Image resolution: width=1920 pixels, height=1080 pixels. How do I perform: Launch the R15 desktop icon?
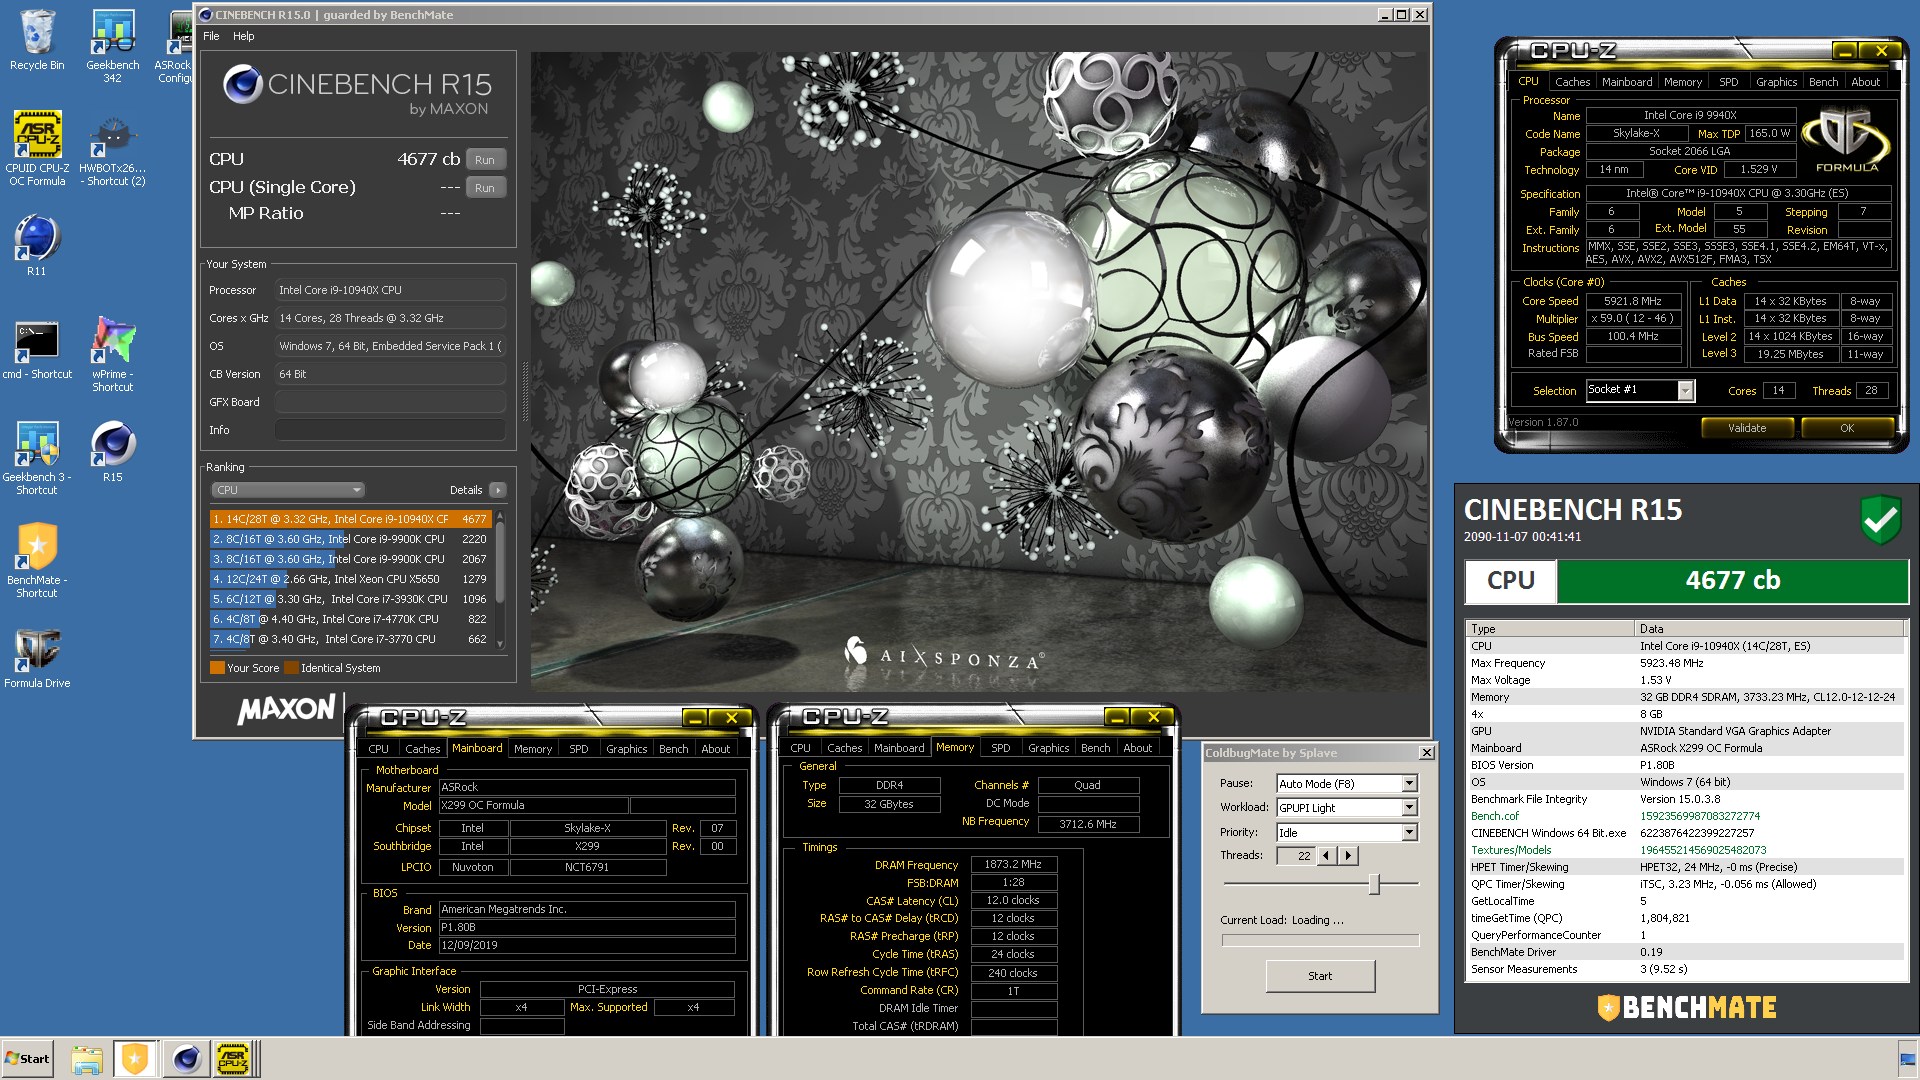[x=112, y=452]
